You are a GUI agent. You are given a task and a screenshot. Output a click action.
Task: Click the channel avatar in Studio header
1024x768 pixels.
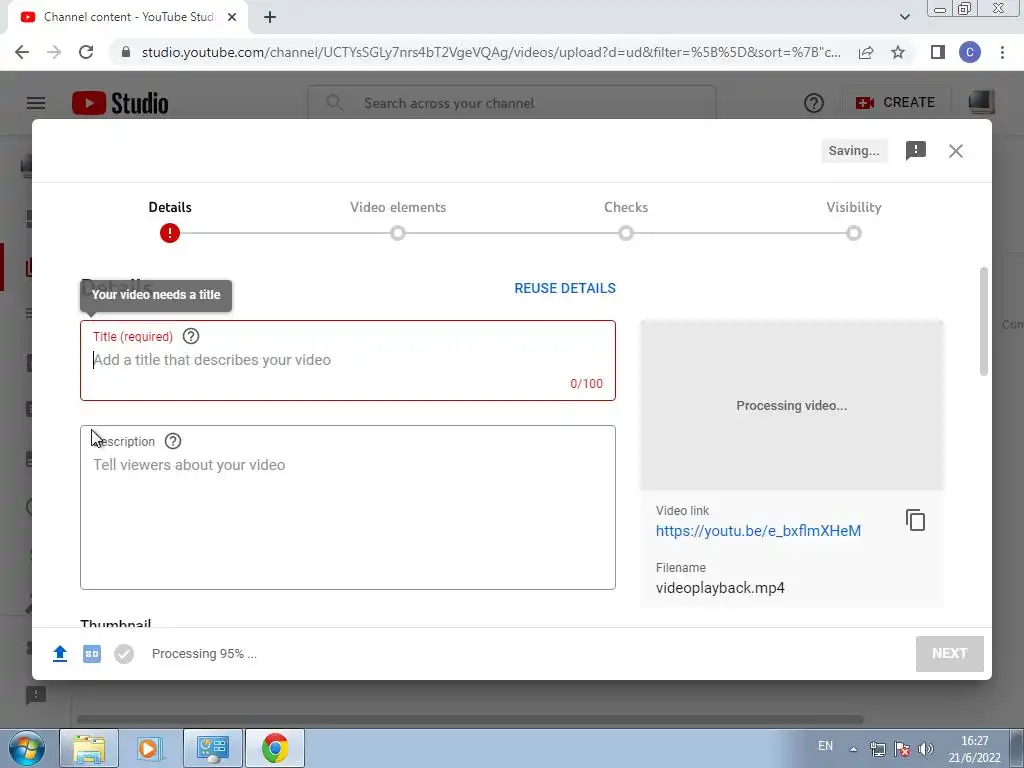[x=981, y=103]
